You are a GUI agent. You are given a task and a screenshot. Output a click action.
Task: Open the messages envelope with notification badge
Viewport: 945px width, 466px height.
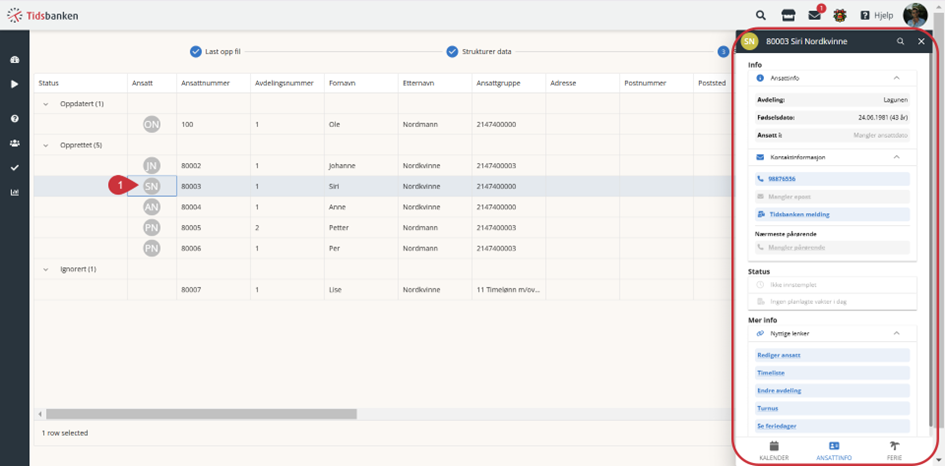pyautogui.click(x=815, y=15)
